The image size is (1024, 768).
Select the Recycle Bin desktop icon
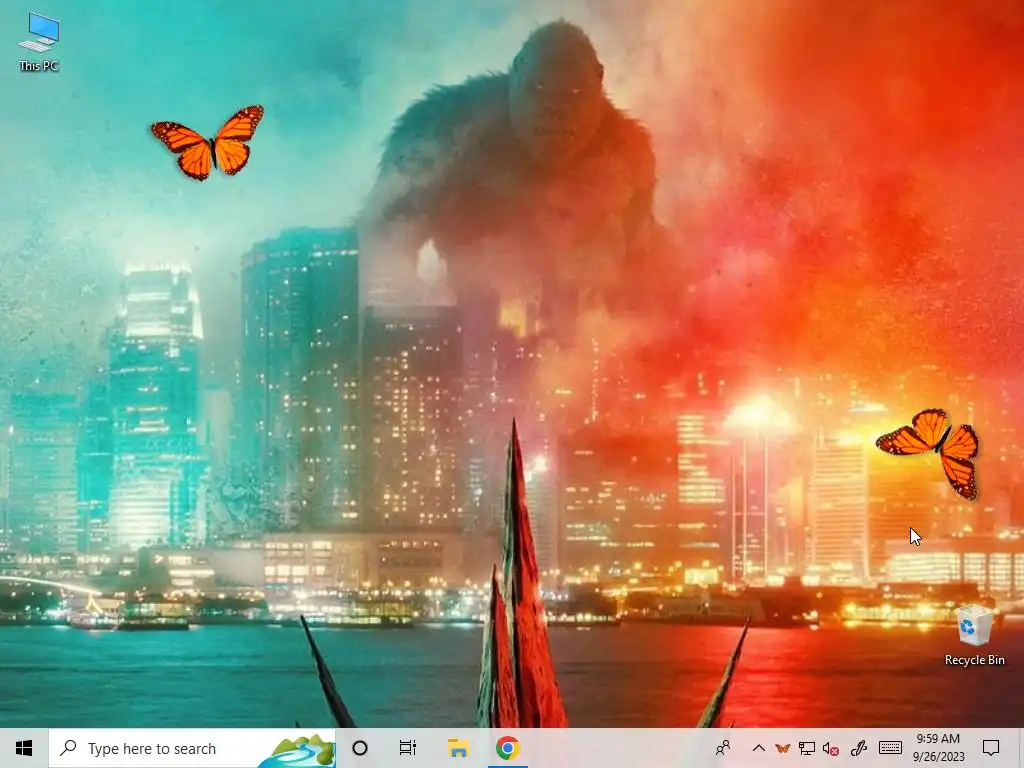[x=974, y=635]
